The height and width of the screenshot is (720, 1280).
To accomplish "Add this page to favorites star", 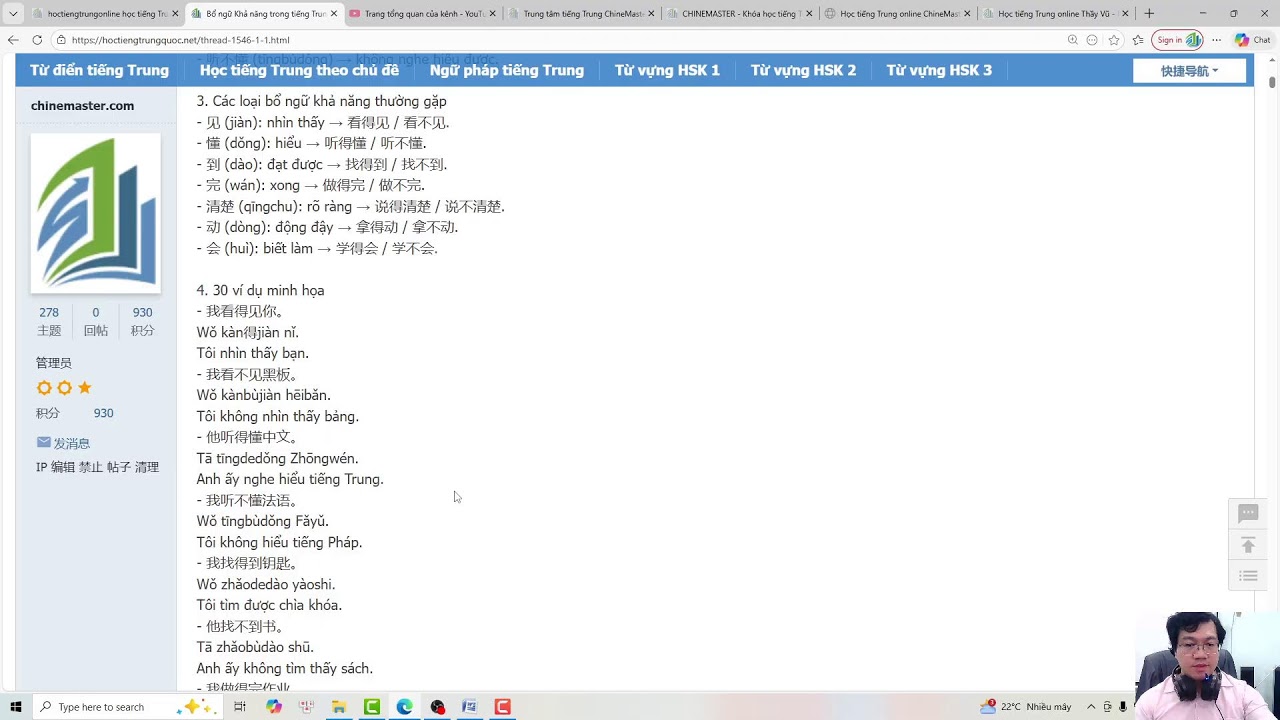I will [x=1114, y=40].
